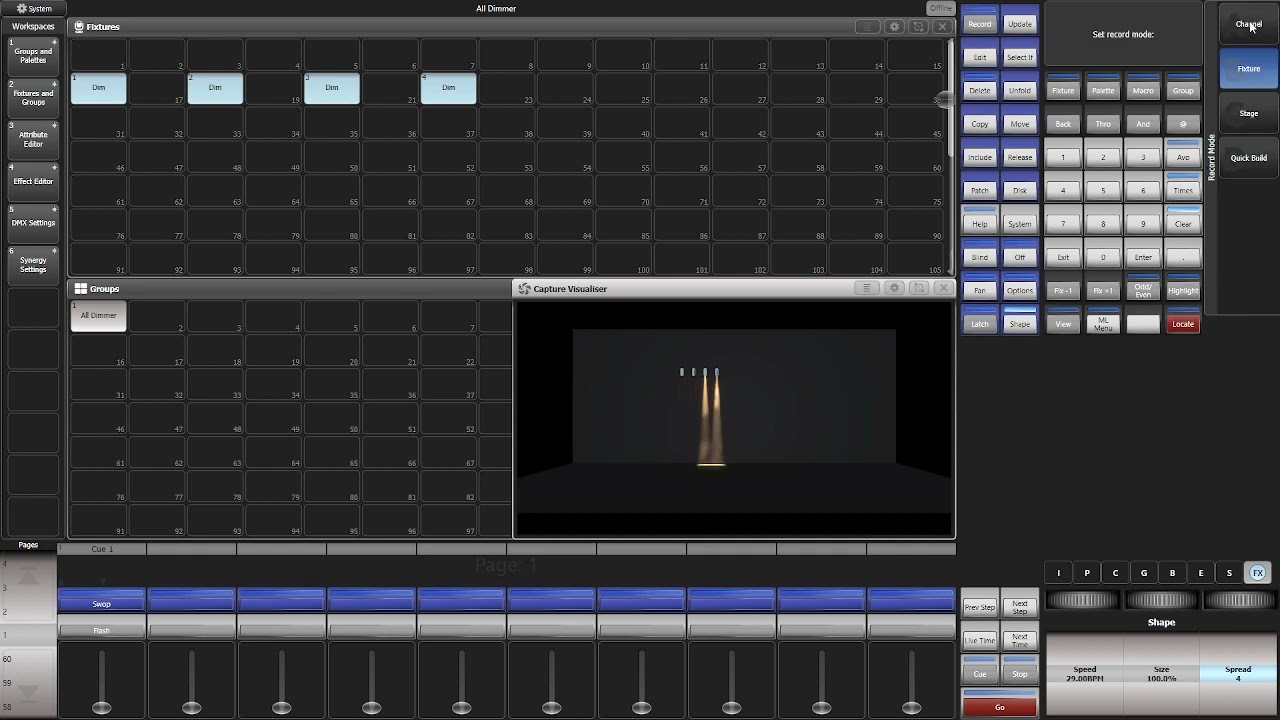Open Fixtures window settings cog

pos(894,27)
